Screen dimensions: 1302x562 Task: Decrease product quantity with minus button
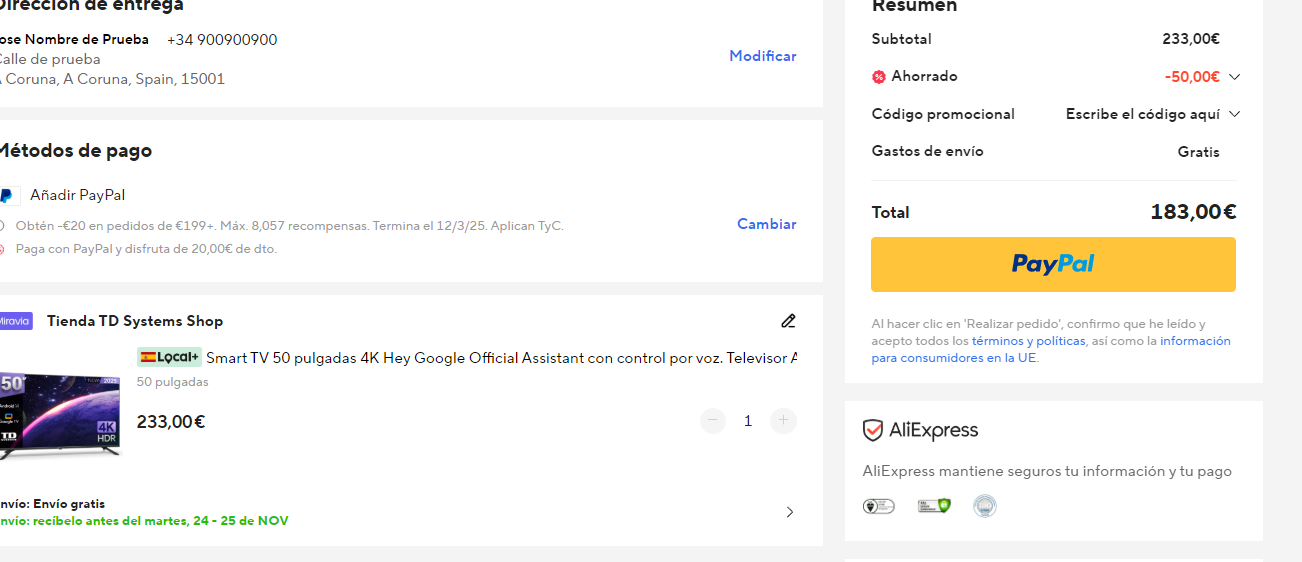(713, 421)
